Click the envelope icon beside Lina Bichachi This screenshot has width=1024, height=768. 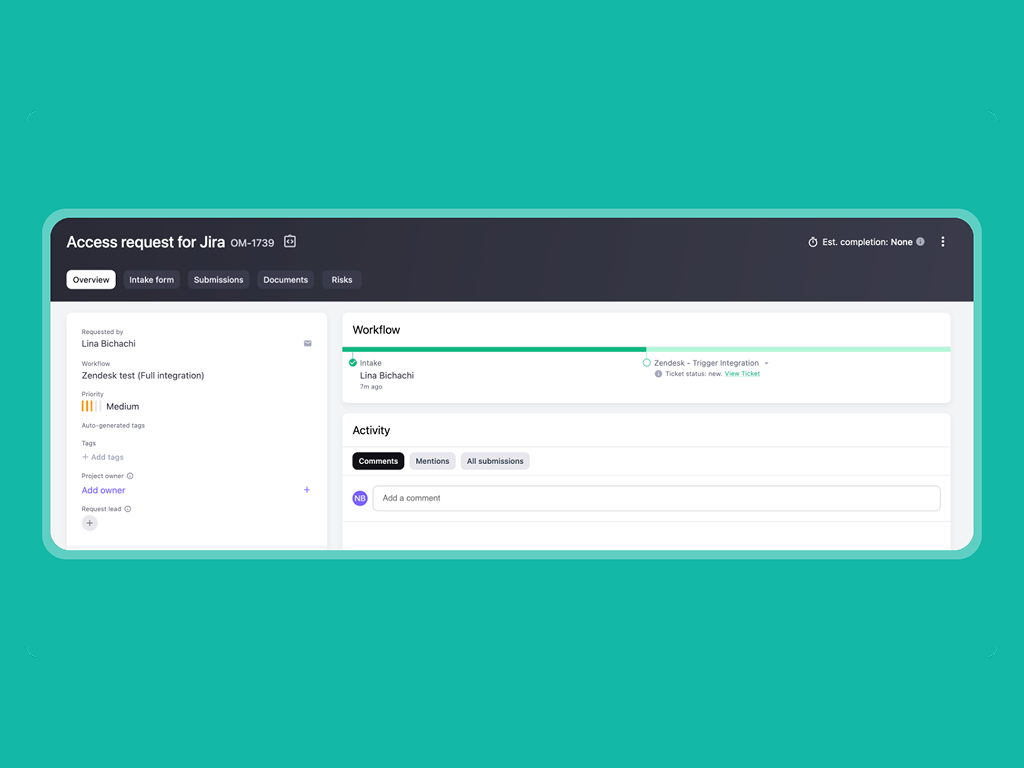click(308, 343)
